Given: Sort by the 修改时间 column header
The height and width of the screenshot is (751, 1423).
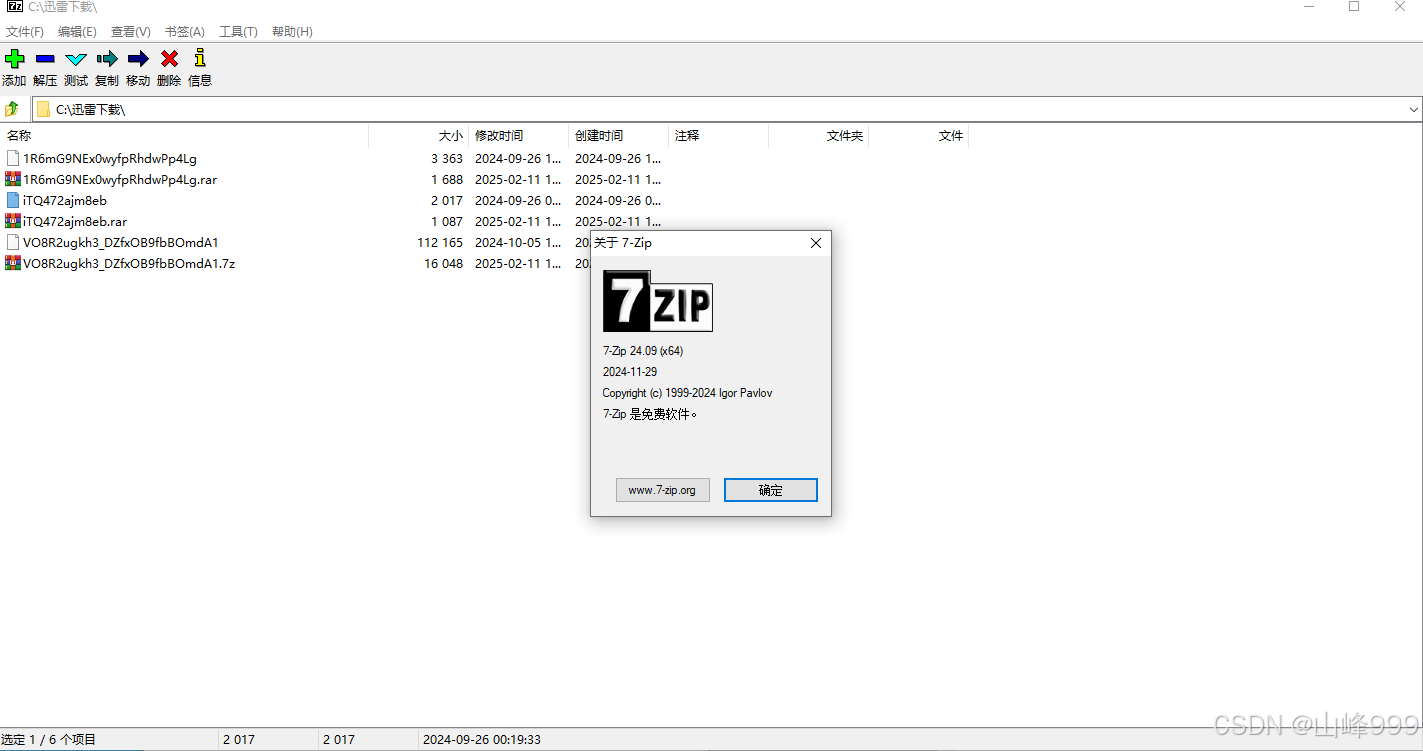Looking at the screenshot, I should pyautogui.click(x=519, y=136).
